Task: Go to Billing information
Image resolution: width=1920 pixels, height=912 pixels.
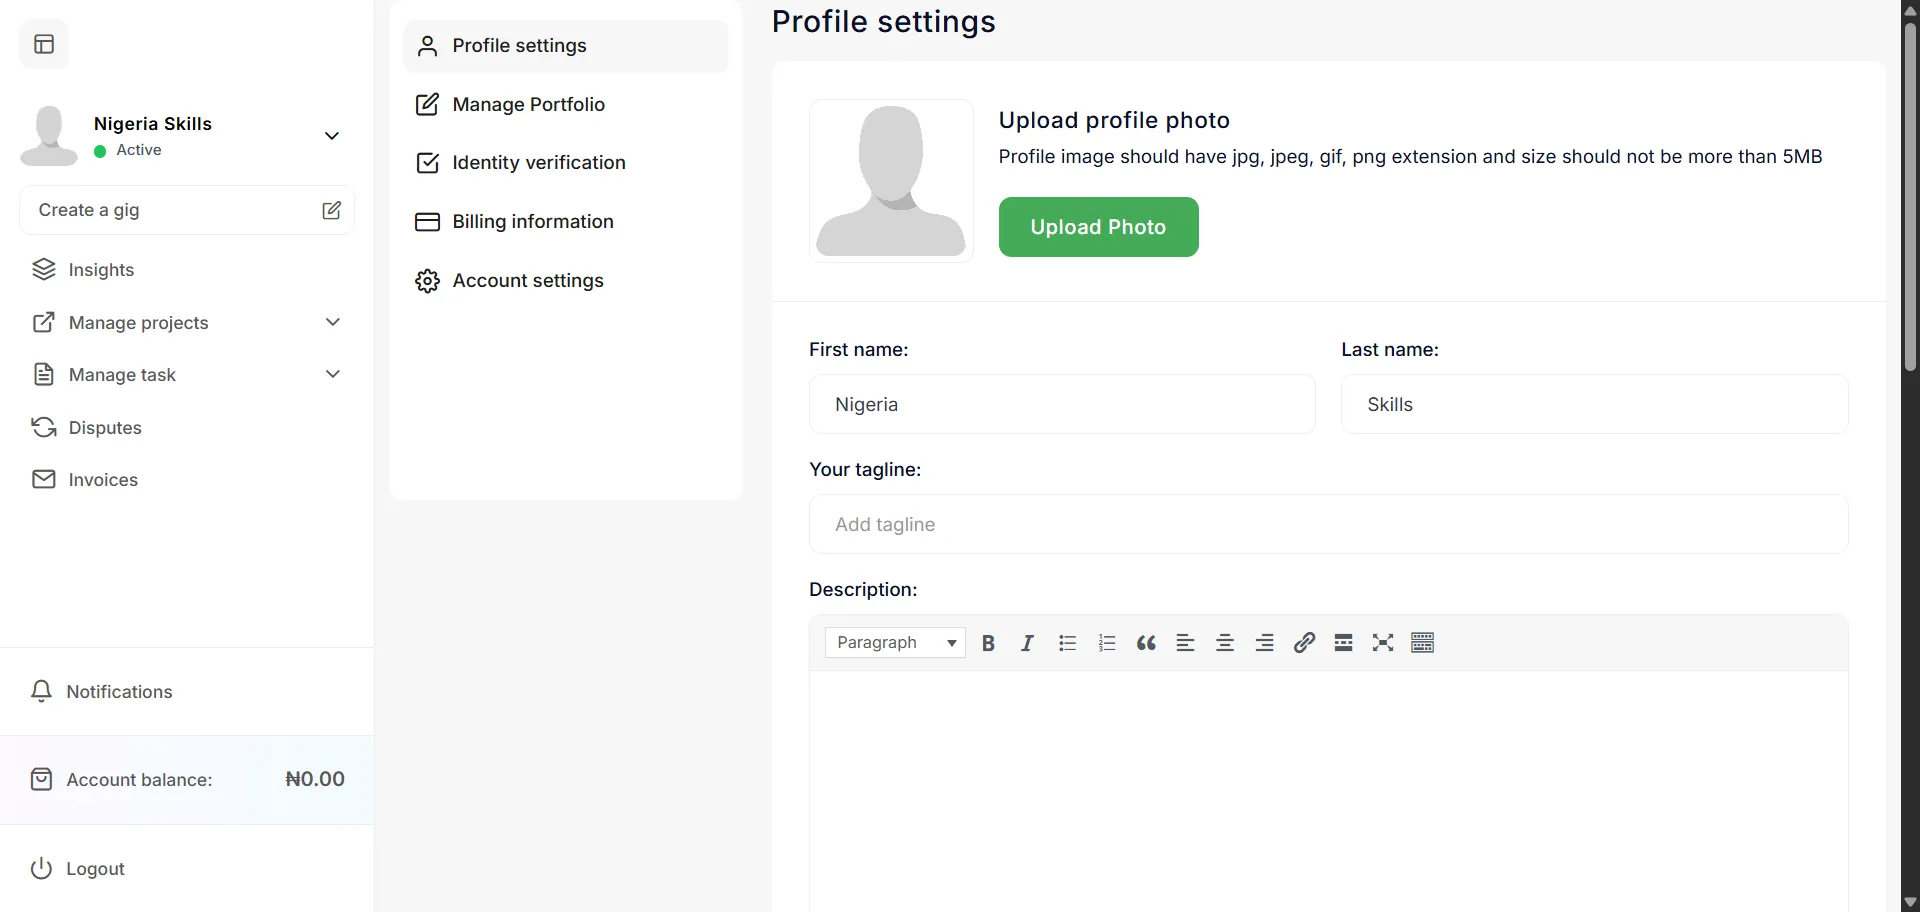Action: click(x=532, y=221)
